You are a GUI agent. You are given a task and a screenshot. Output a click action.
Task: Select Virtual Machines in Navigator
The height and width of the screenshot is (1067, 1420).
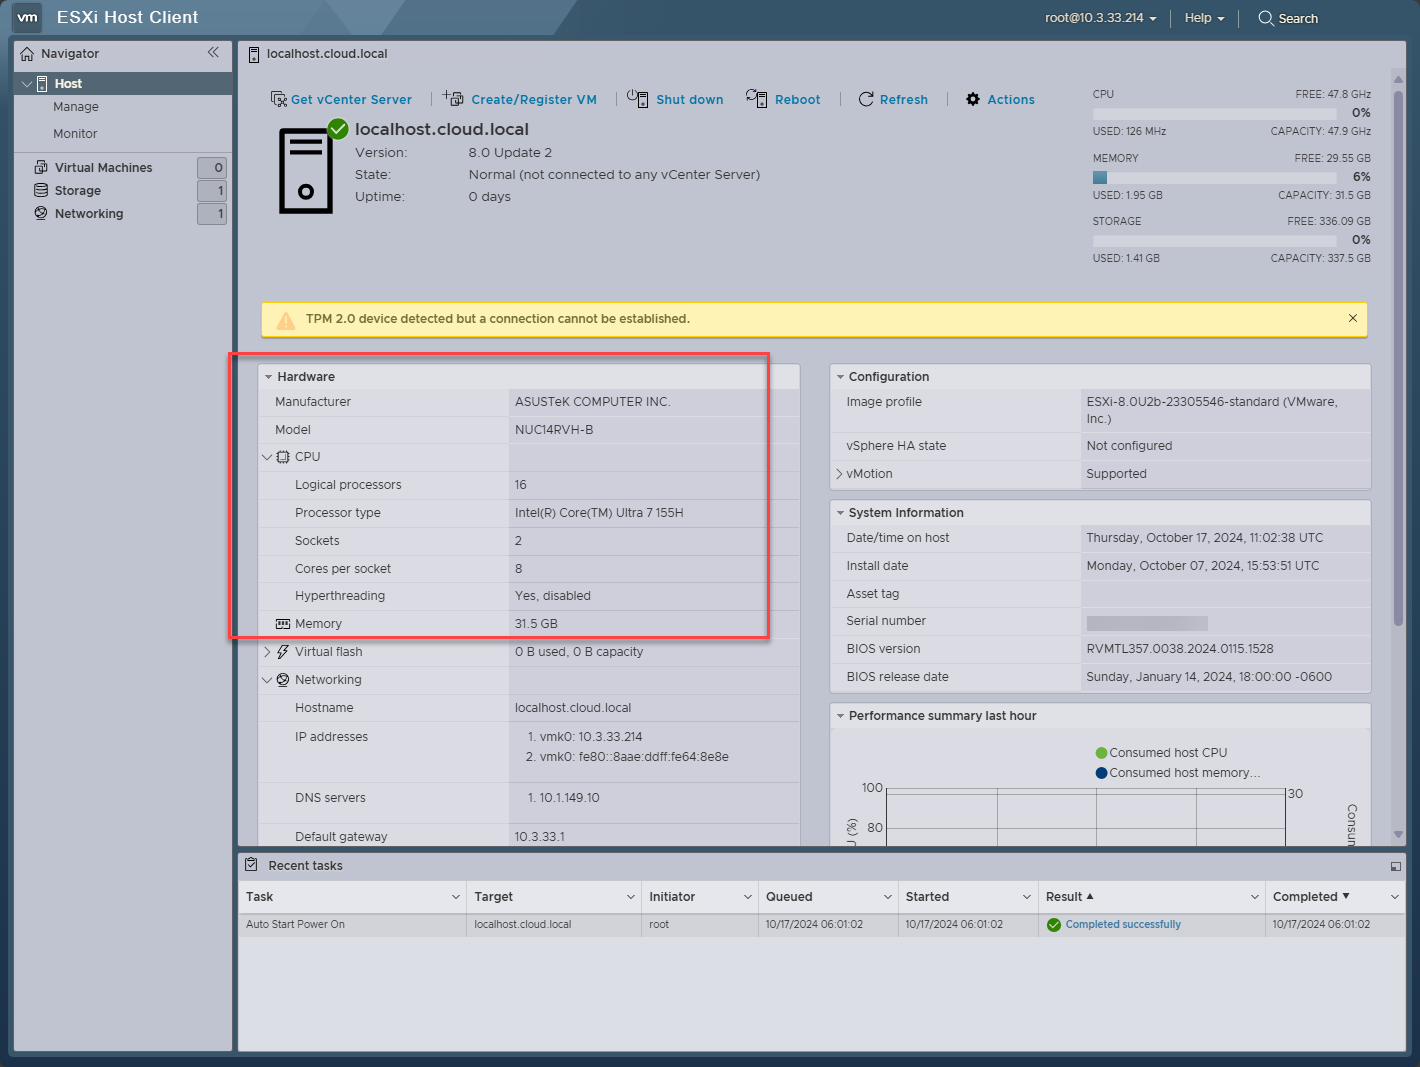[103, 168]
